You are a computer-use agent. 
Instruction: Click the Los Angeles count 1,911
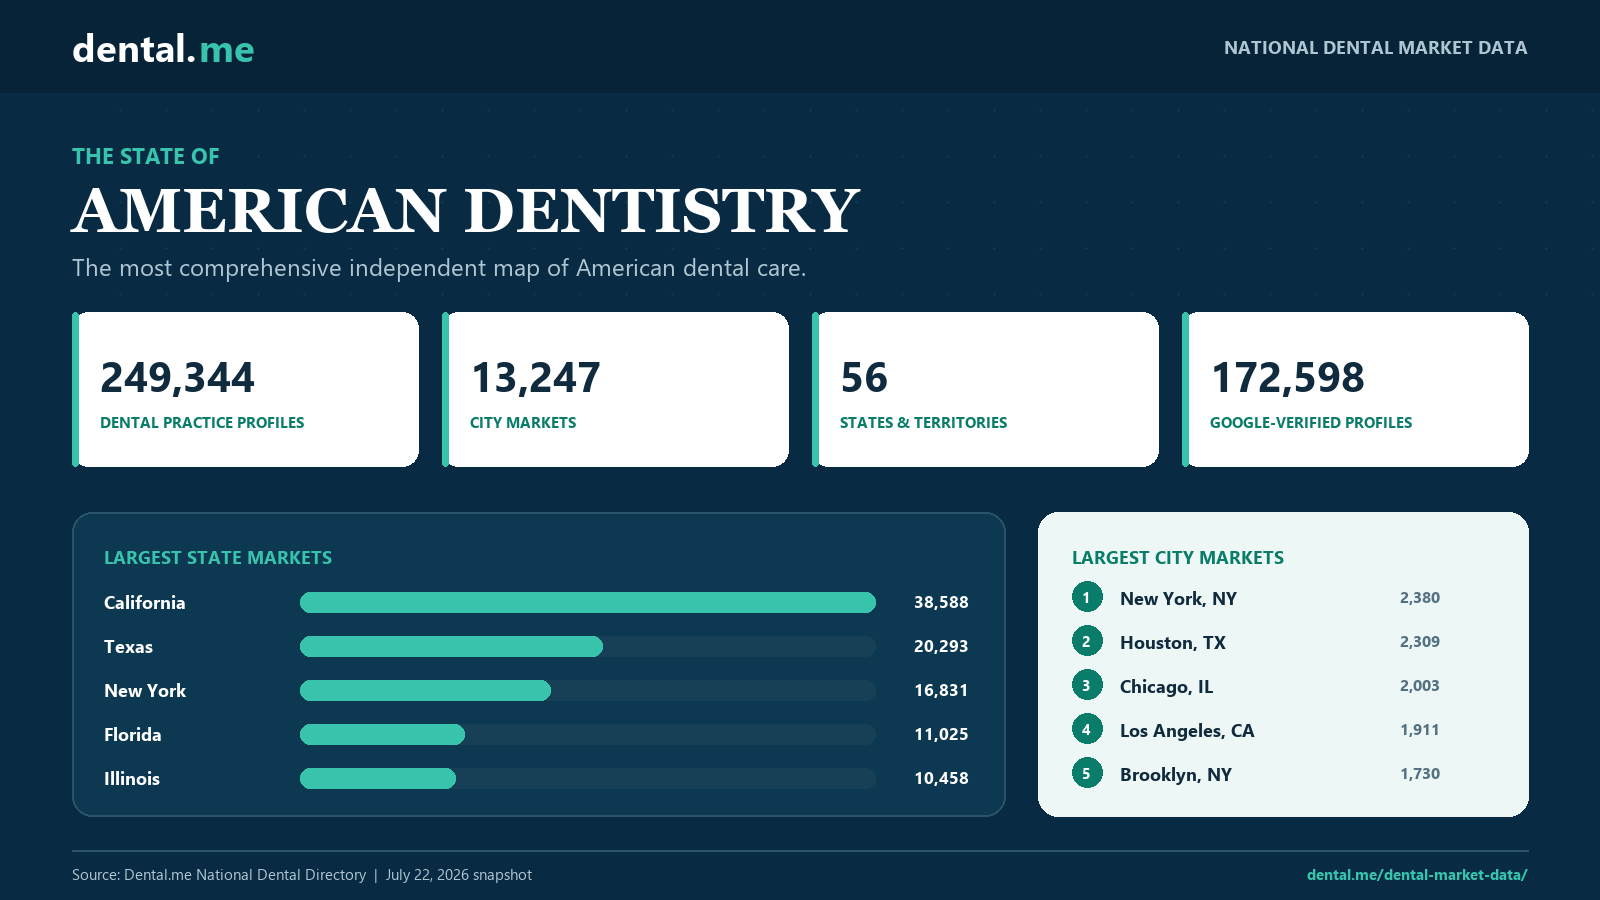click(x=1420, y=730)
